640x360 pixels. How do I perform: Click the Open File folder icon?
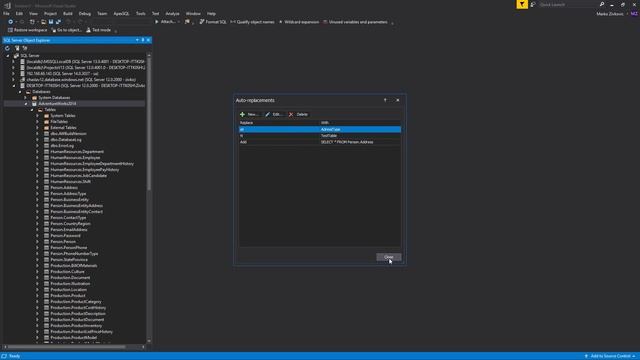pos(43,22)
